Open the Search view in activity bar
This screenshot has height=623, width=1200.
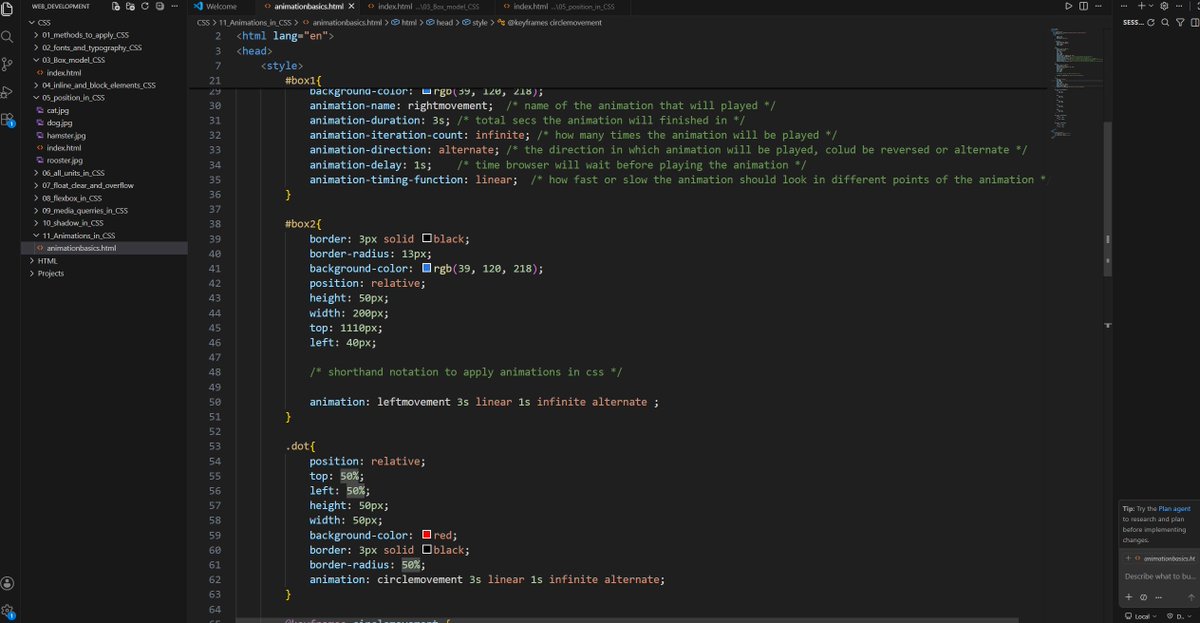[7, 36]
